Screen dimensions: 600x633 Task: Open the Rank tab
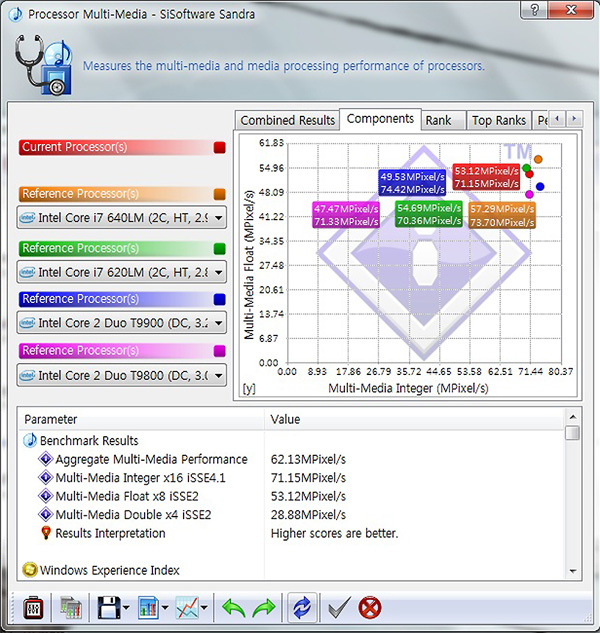pos(443,120)
